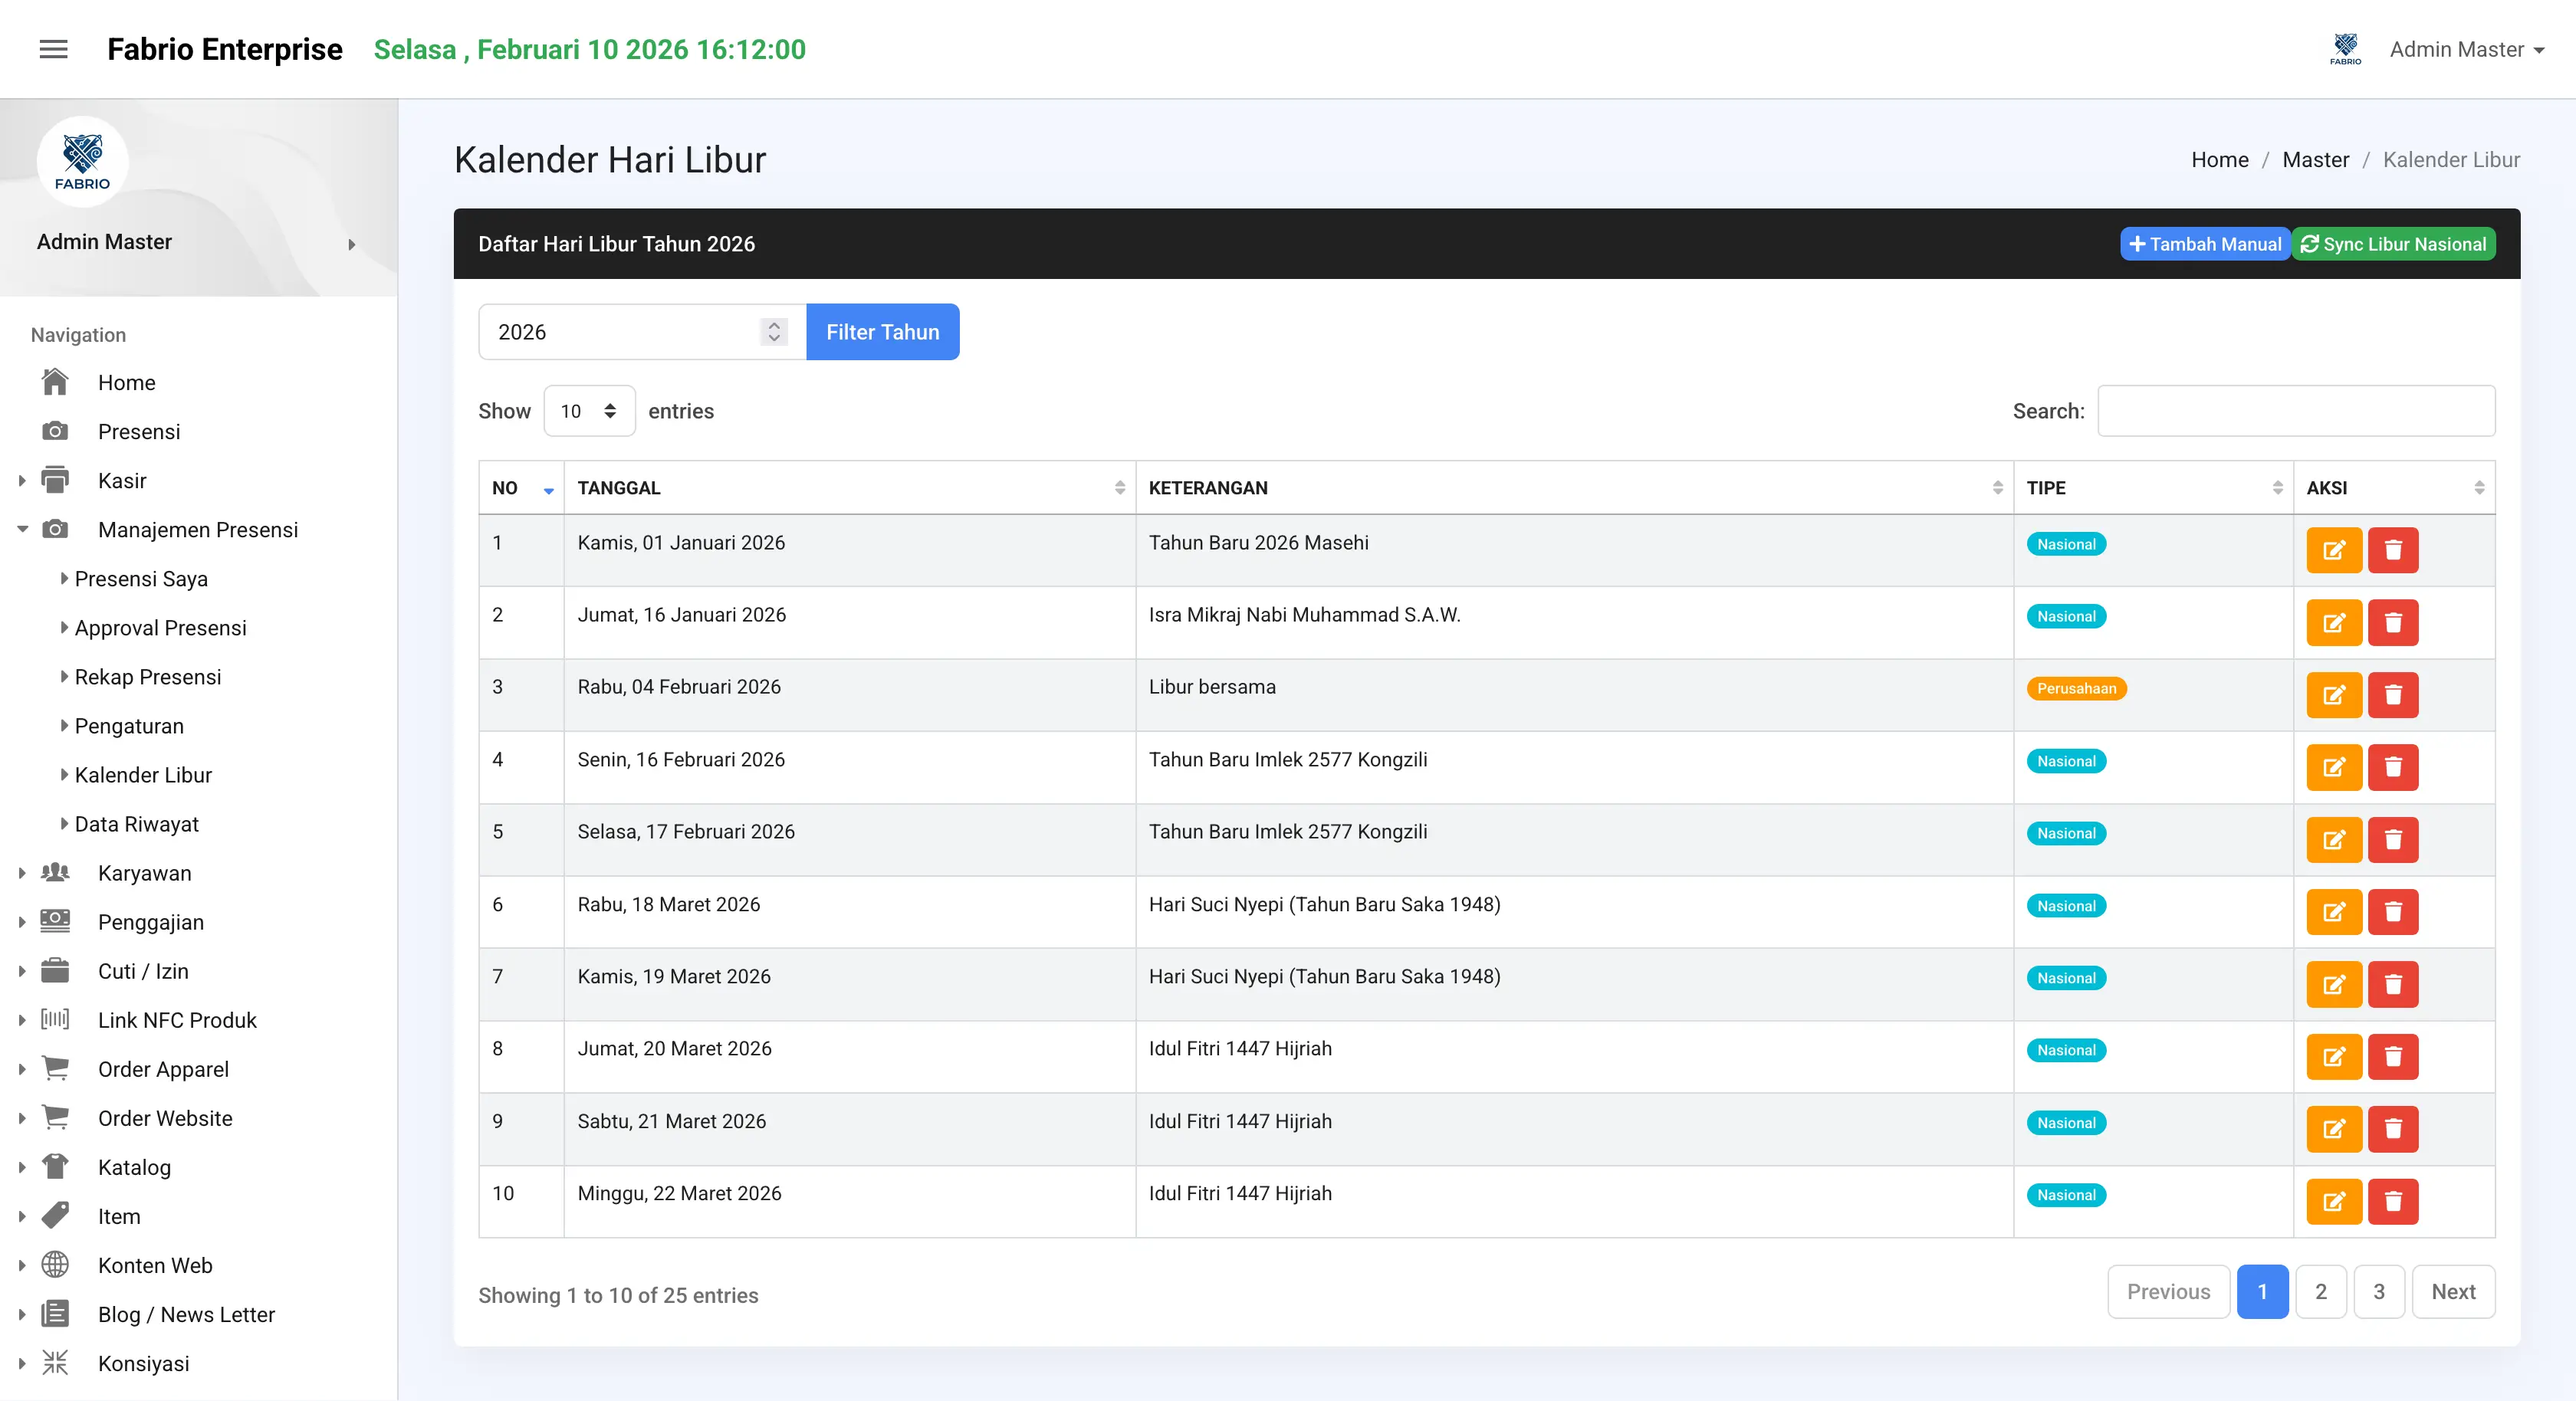Image resolution: width=2576 pixels, height=1401 pixels.
Task: Open Kalender Libur submenu item
Action: [x=143, y=774]
